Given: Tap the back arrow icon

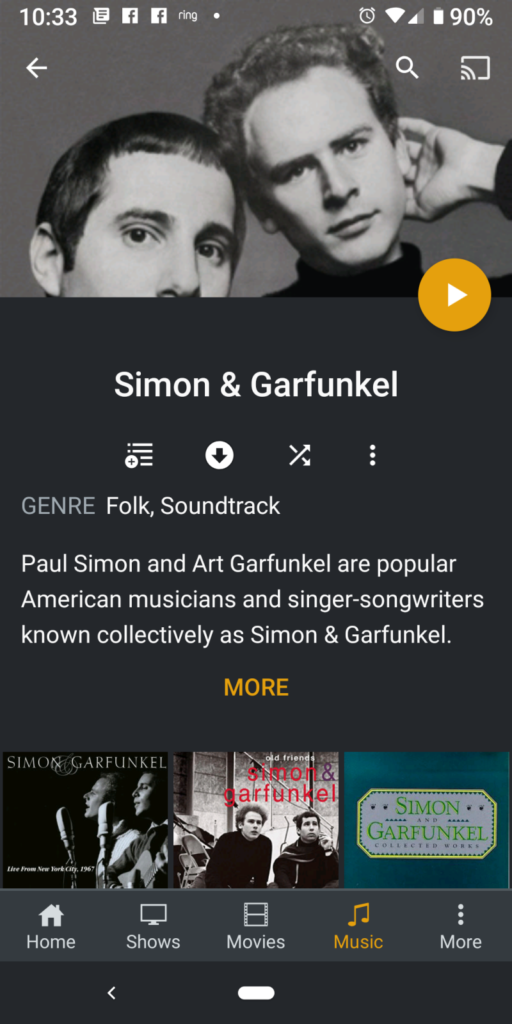Looking at the screenshot, I should tap(37, 67).
